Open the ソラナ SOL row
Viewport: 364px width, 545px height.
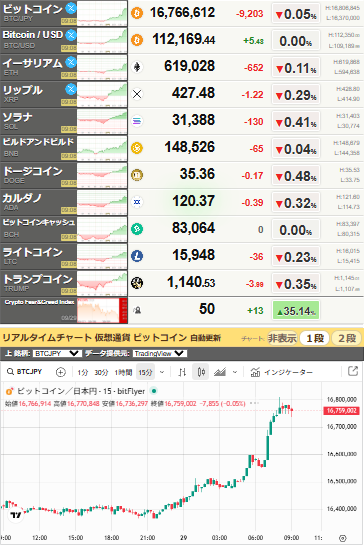(x=182, y=121)
